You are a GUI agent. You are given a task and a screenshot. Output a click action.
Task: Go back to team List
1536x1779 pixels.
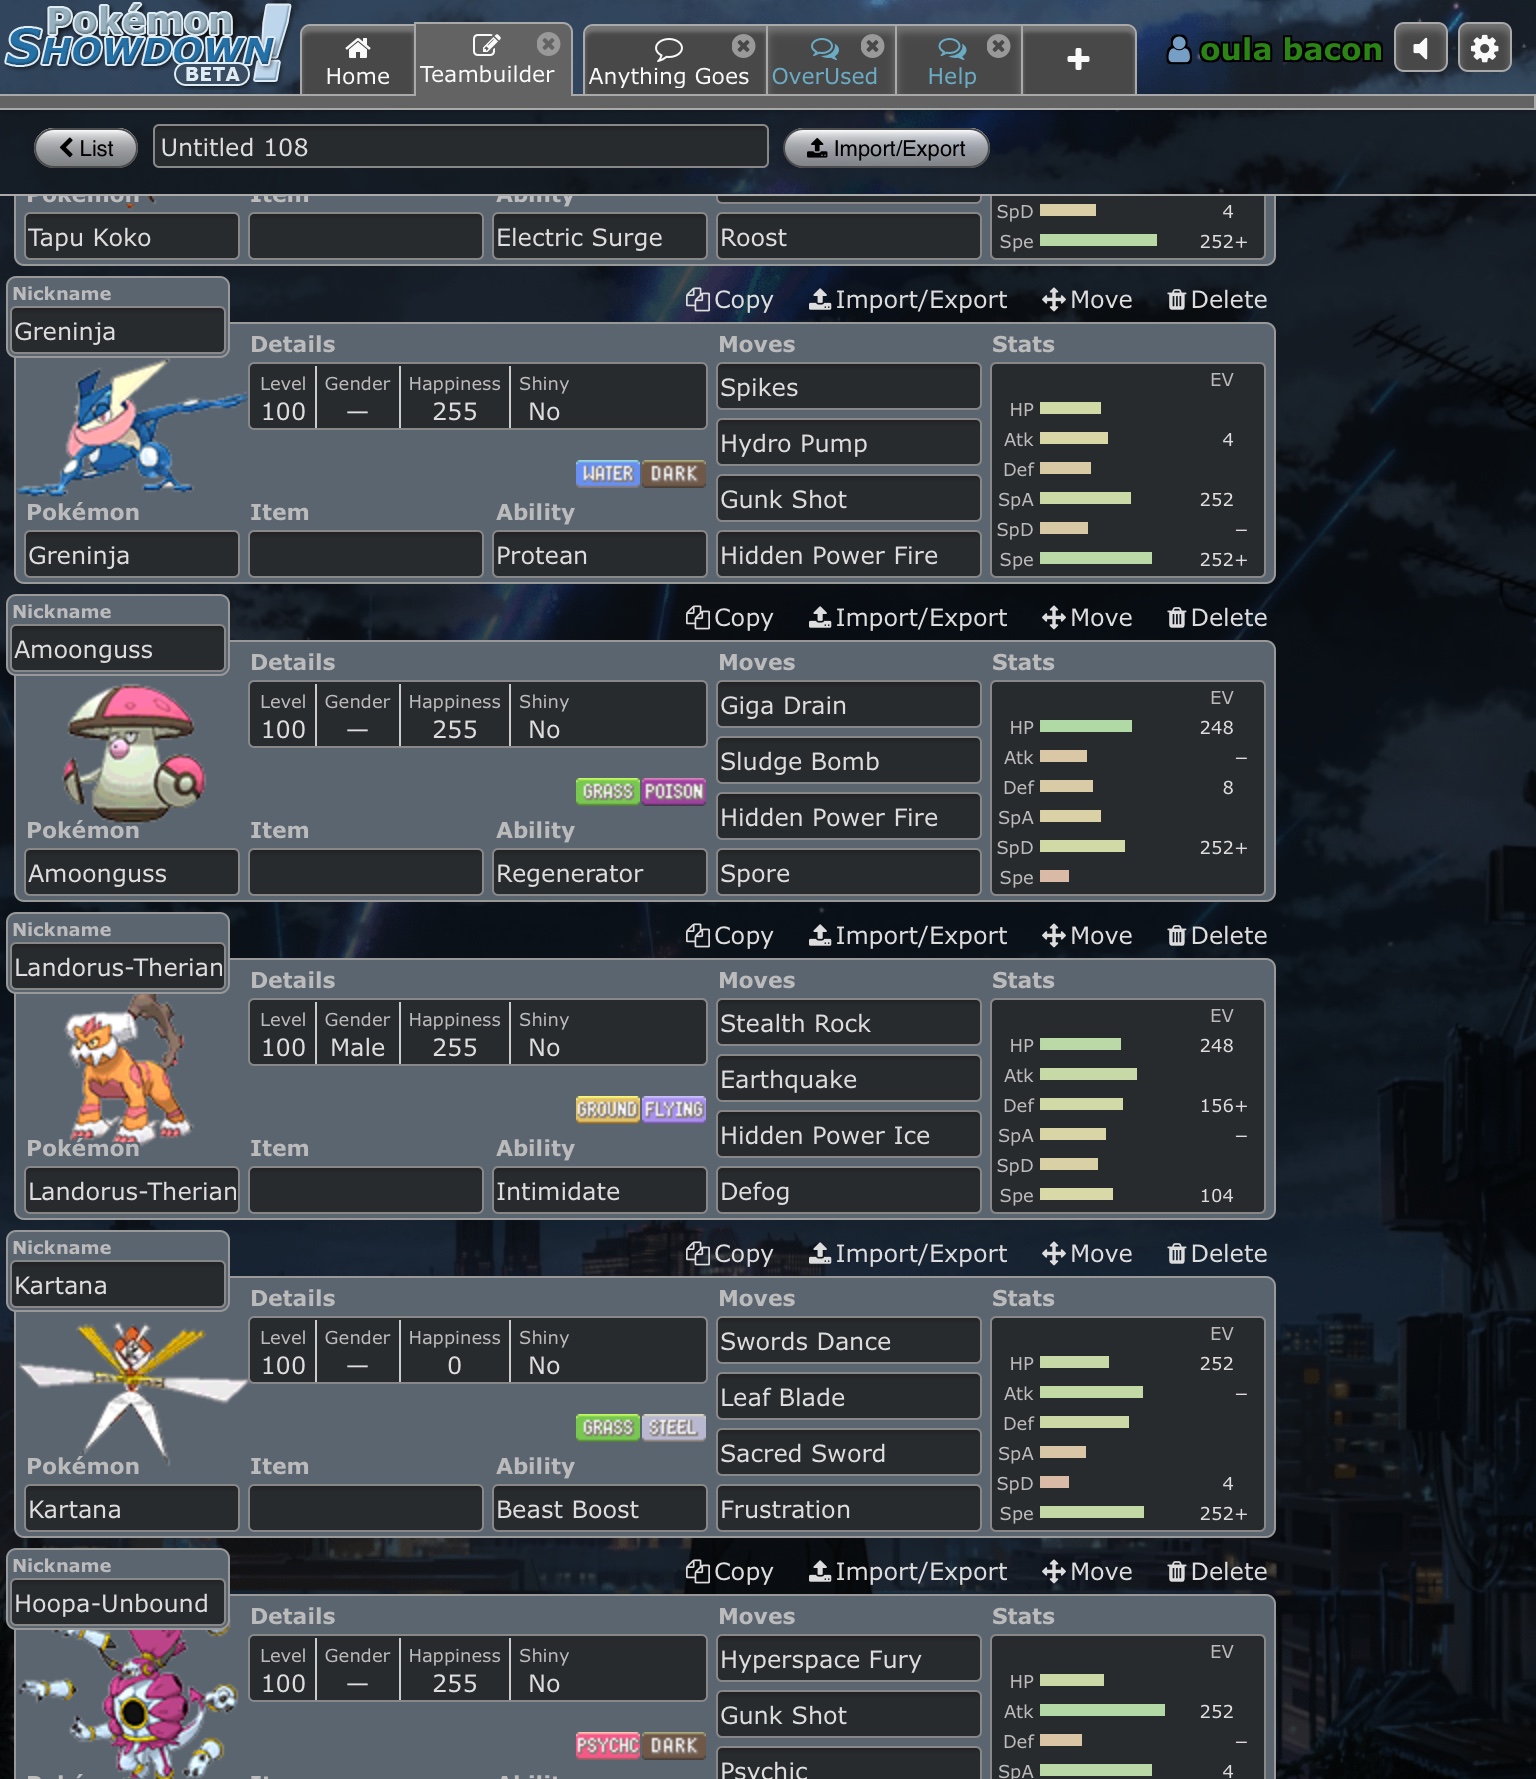click(86, 148)
